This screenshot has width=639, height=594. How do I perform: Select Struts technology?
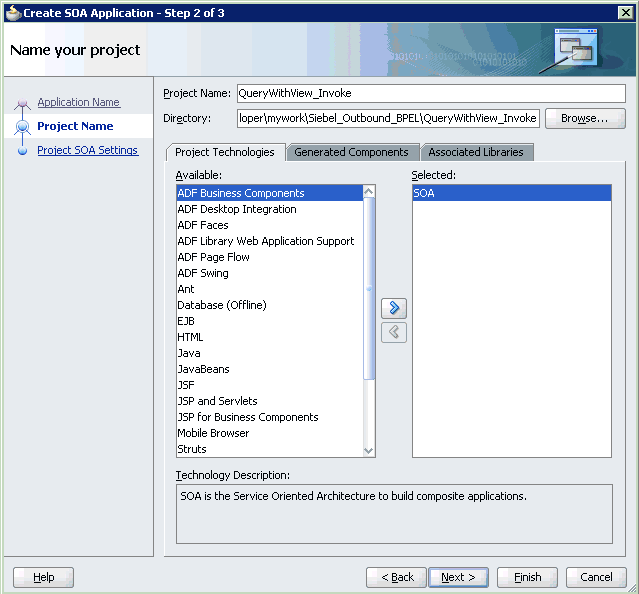270,449
